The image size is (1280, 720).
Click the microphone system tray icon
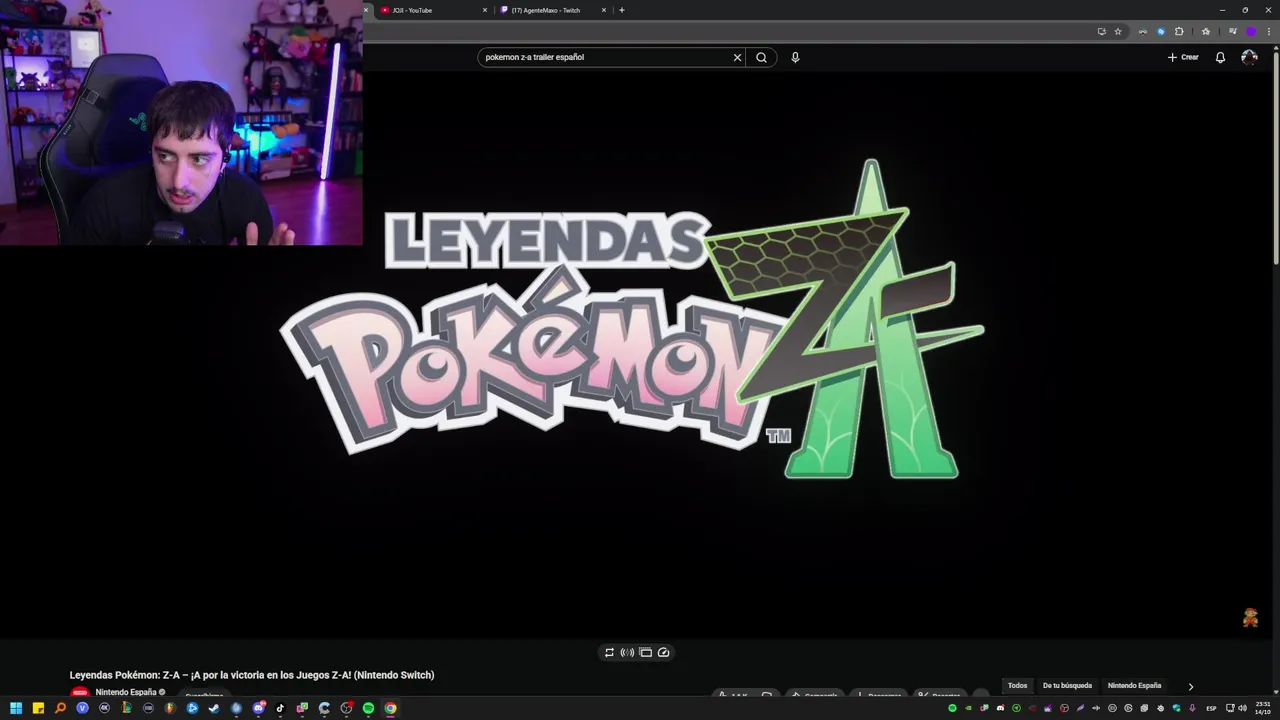(x=1192, y=708)
